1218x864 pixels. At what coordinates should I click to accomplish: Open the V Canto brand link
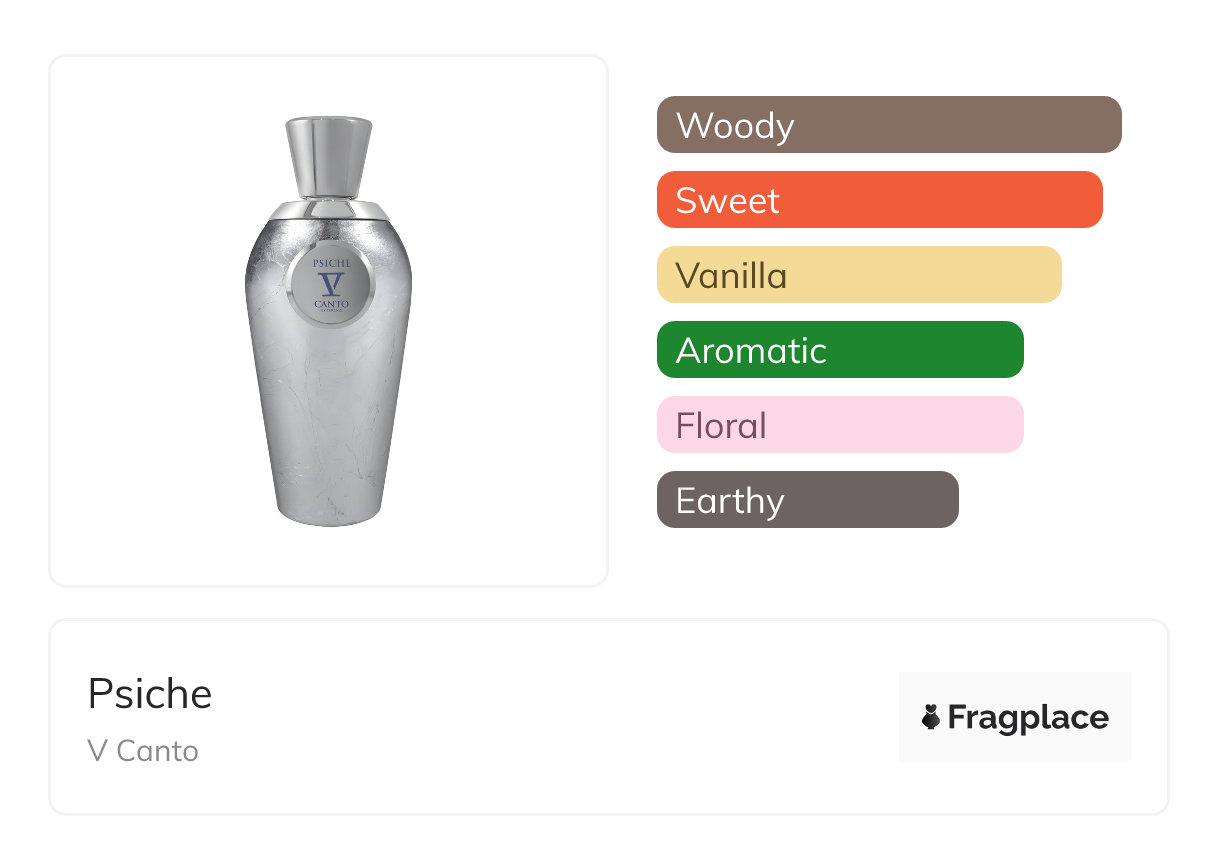point(143,751)
